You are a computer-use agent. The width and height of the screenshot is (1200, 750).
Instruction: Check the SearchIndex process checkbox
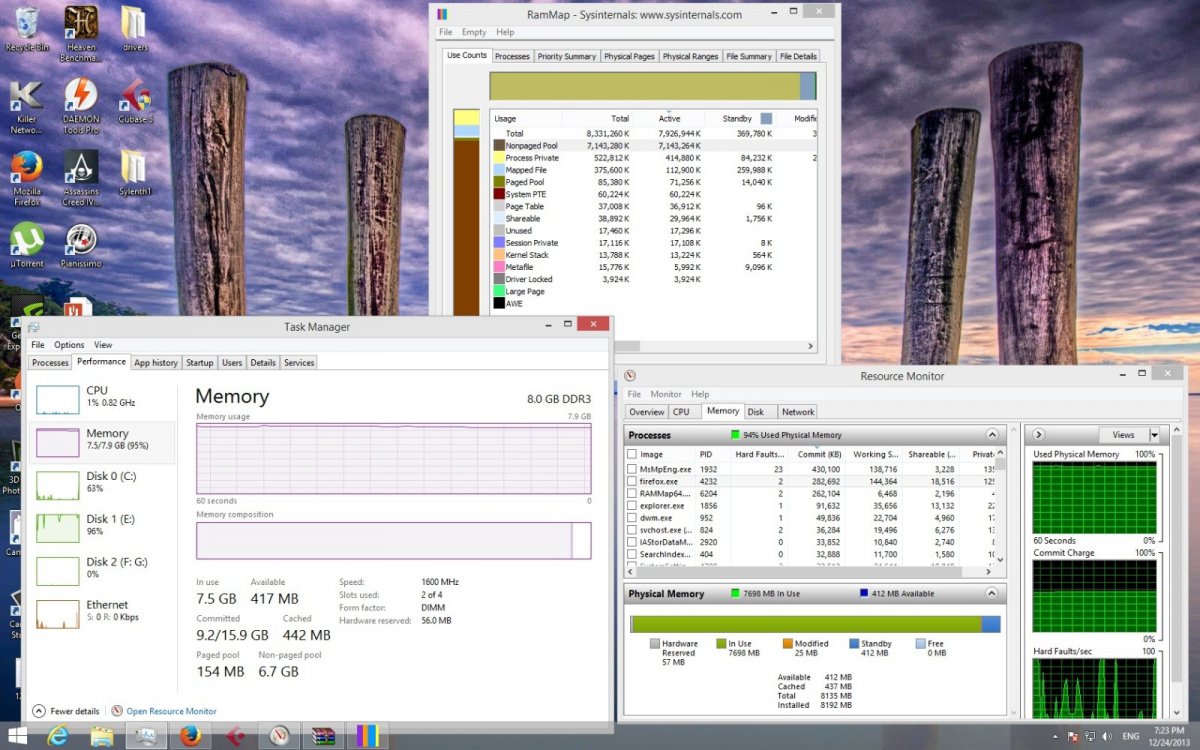tap(631, 554)
